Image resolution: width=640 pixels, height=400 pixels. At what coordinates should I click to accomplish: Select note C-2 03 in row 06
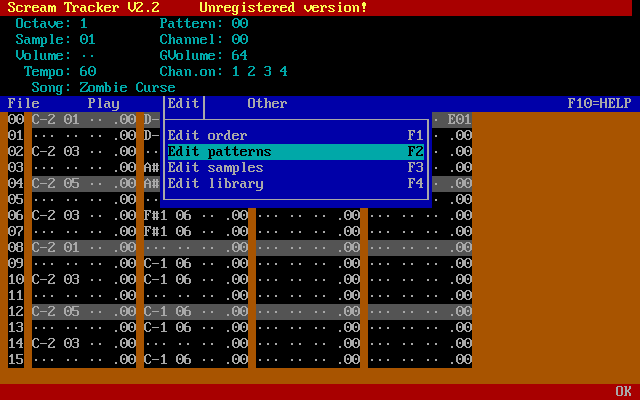coord(56,216)
